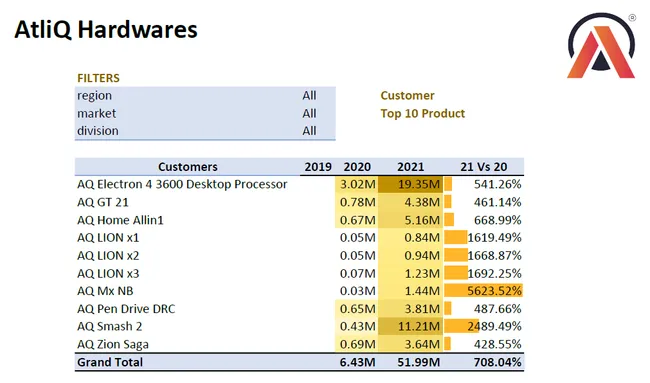Click the division filter label
Screen dimensions: 650x383
coord(97,131)
